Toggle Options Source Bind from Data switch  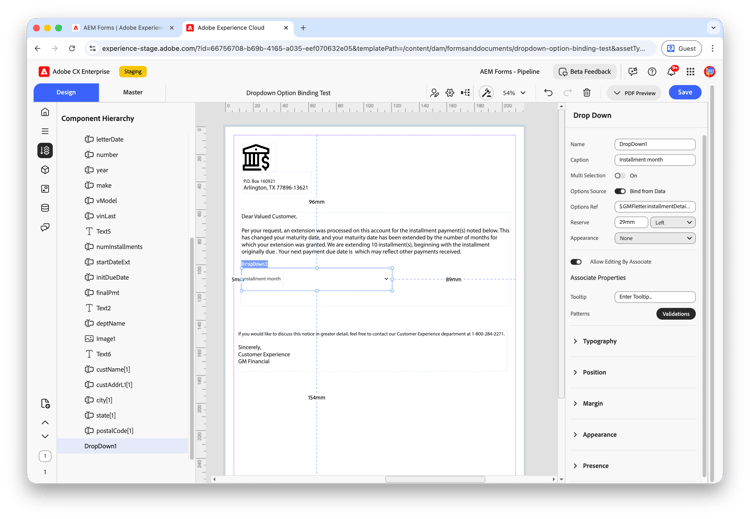click(x=620, y=191)
